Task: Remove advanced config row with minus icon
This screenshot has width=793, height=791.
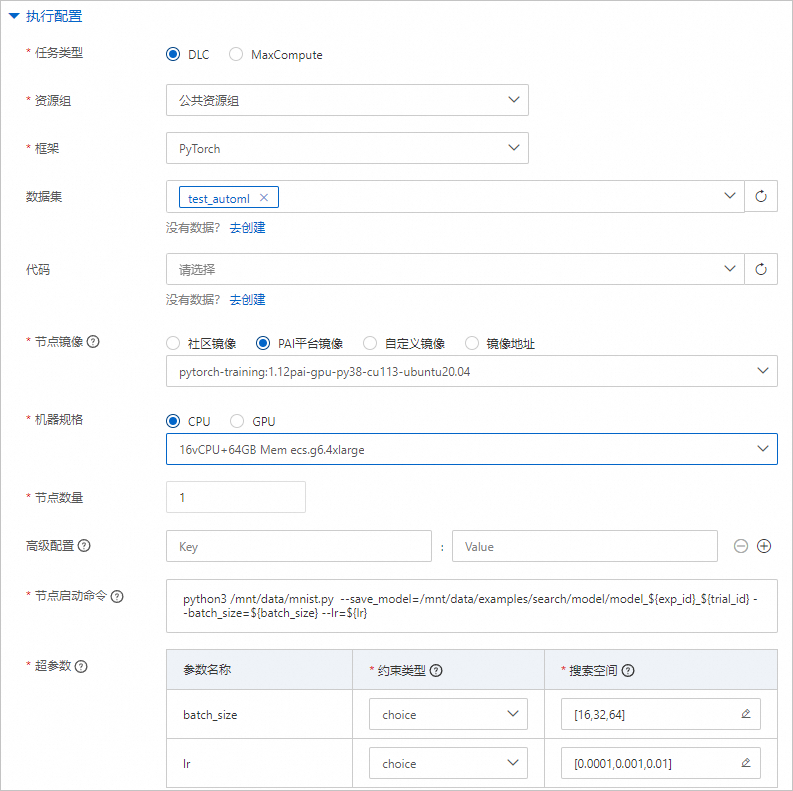Action: (x=741, y=546)
